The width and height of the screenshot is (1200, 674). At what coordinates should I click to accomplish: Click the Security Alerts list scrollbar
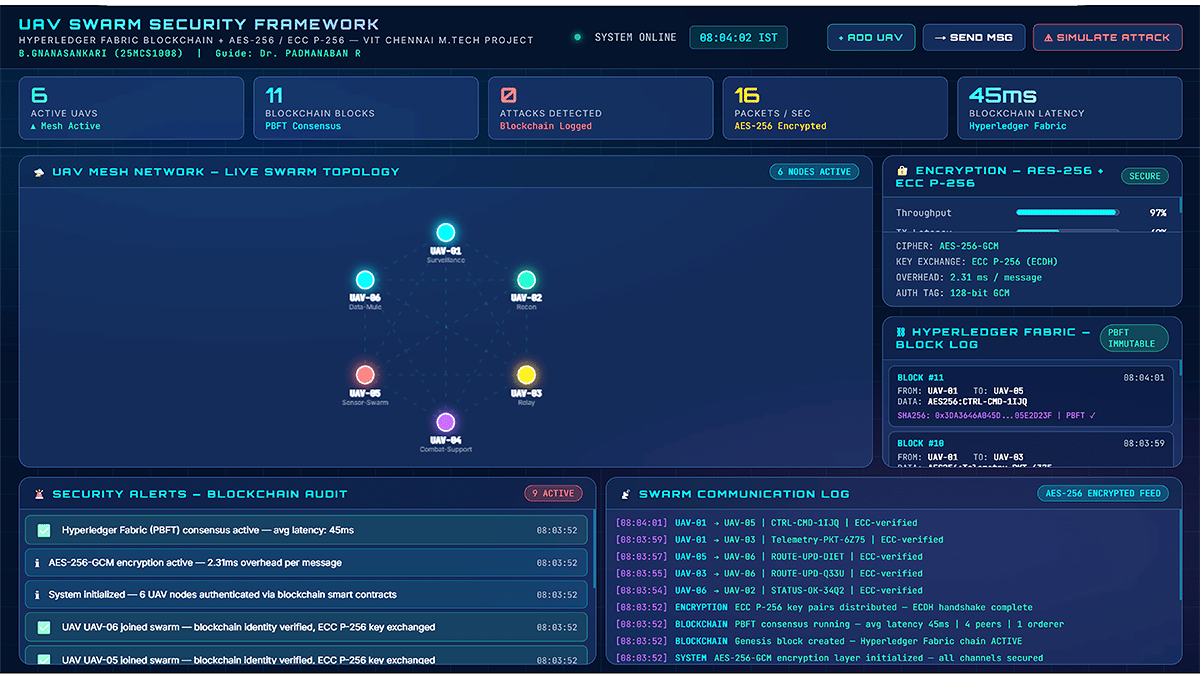(592, 548)
